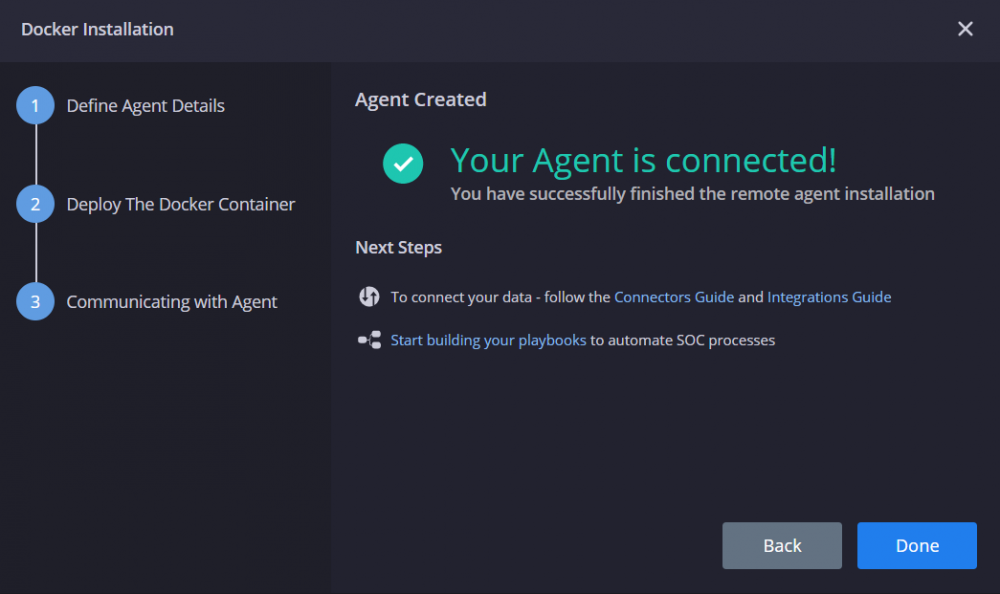The height and width of the screenshot is (594, 1000).
Task: Open the Integrations Guide link
Action: click(x=829, y=297)
